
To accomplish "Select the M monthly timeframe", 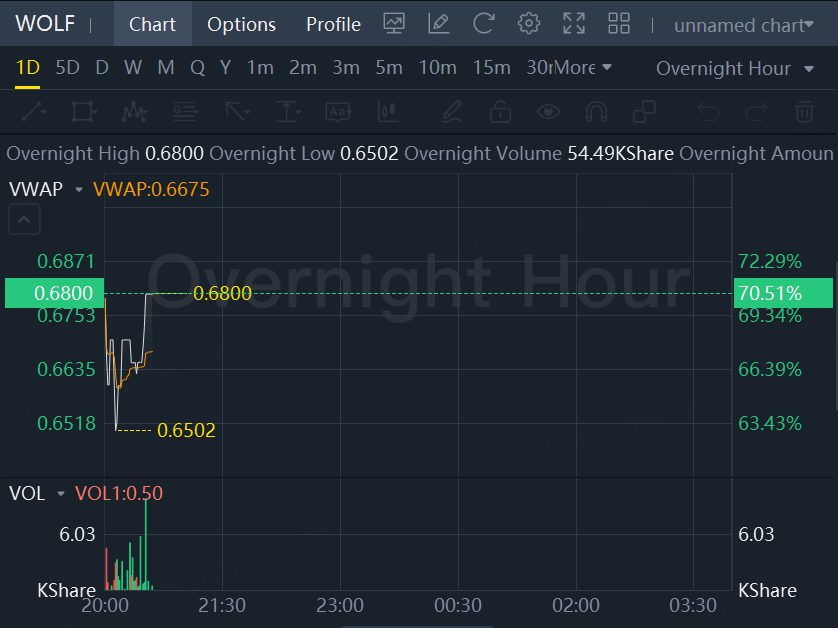I will [166, 68].
